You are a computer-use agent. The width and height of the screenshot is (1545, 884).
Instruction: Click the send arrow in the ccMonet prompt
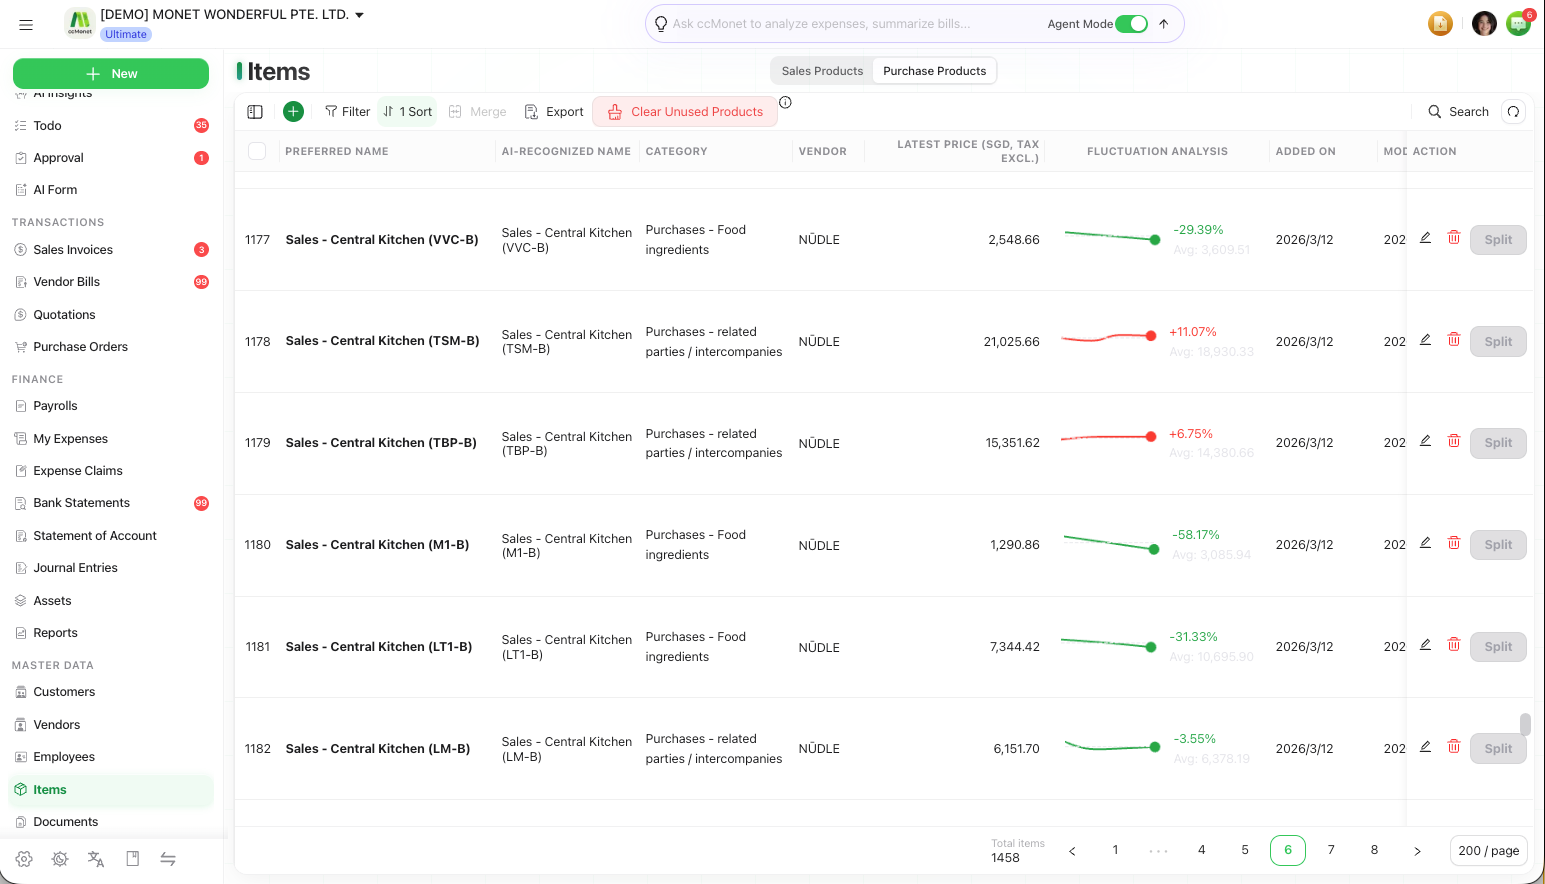tap(1163, 24)
